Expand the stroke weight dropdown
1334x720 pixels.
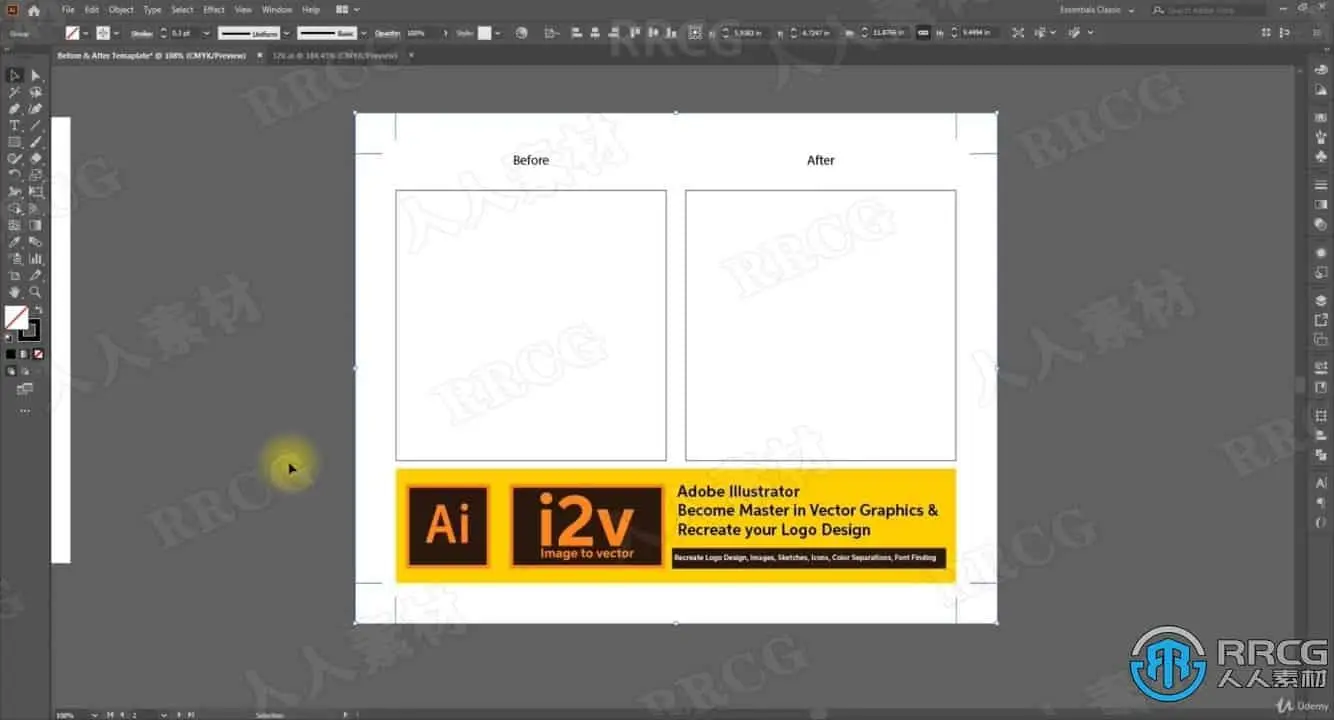pyautogui.click(x=207, y=33)
